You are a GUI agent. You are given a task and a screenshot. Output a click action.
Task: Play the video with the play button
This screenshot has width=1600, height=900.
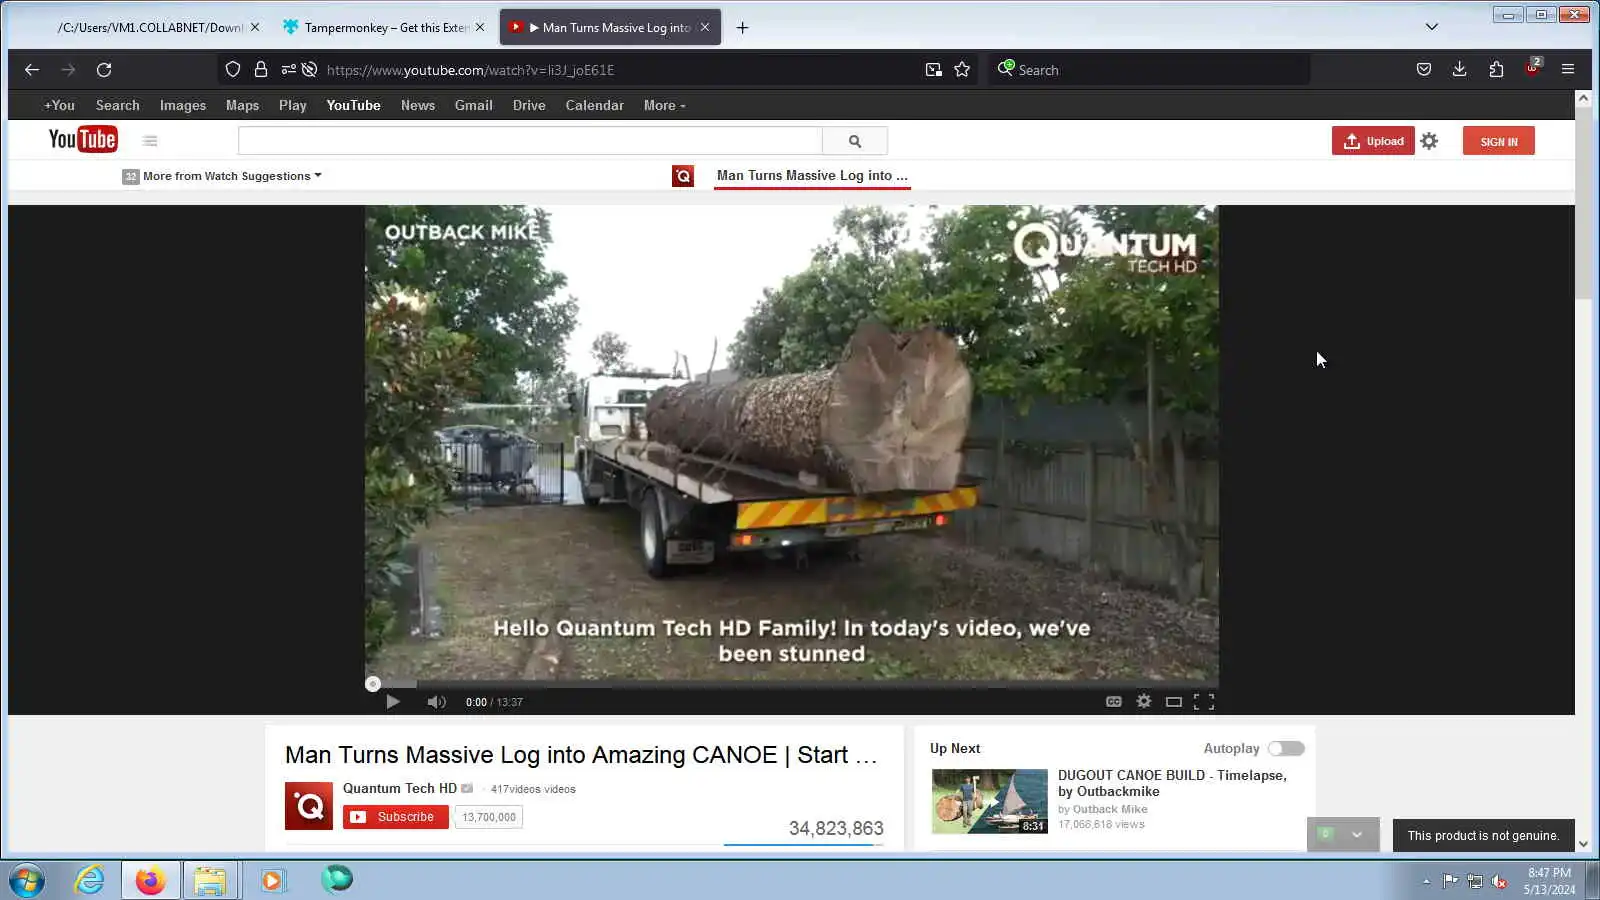point(393,702)
